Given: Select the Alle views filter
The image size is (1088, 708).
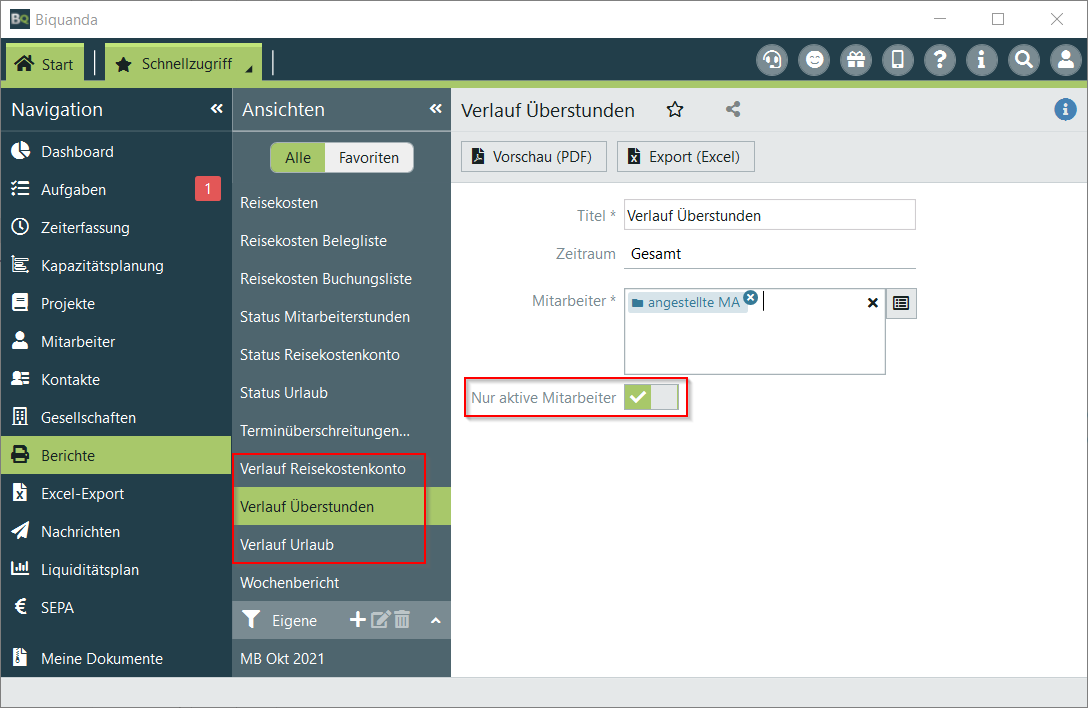Looking at the screenshot, I should 298,158.
